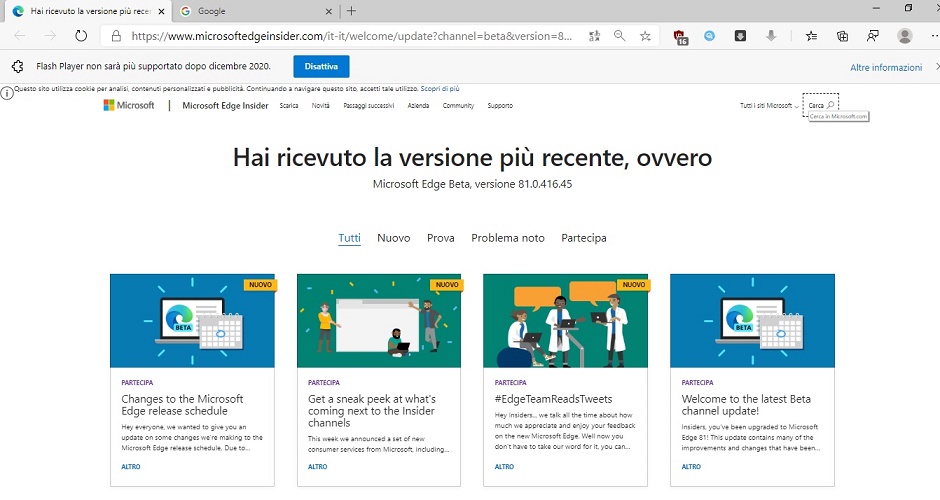
Task: Go back to previous page
Action: click(x=20, y=36)
